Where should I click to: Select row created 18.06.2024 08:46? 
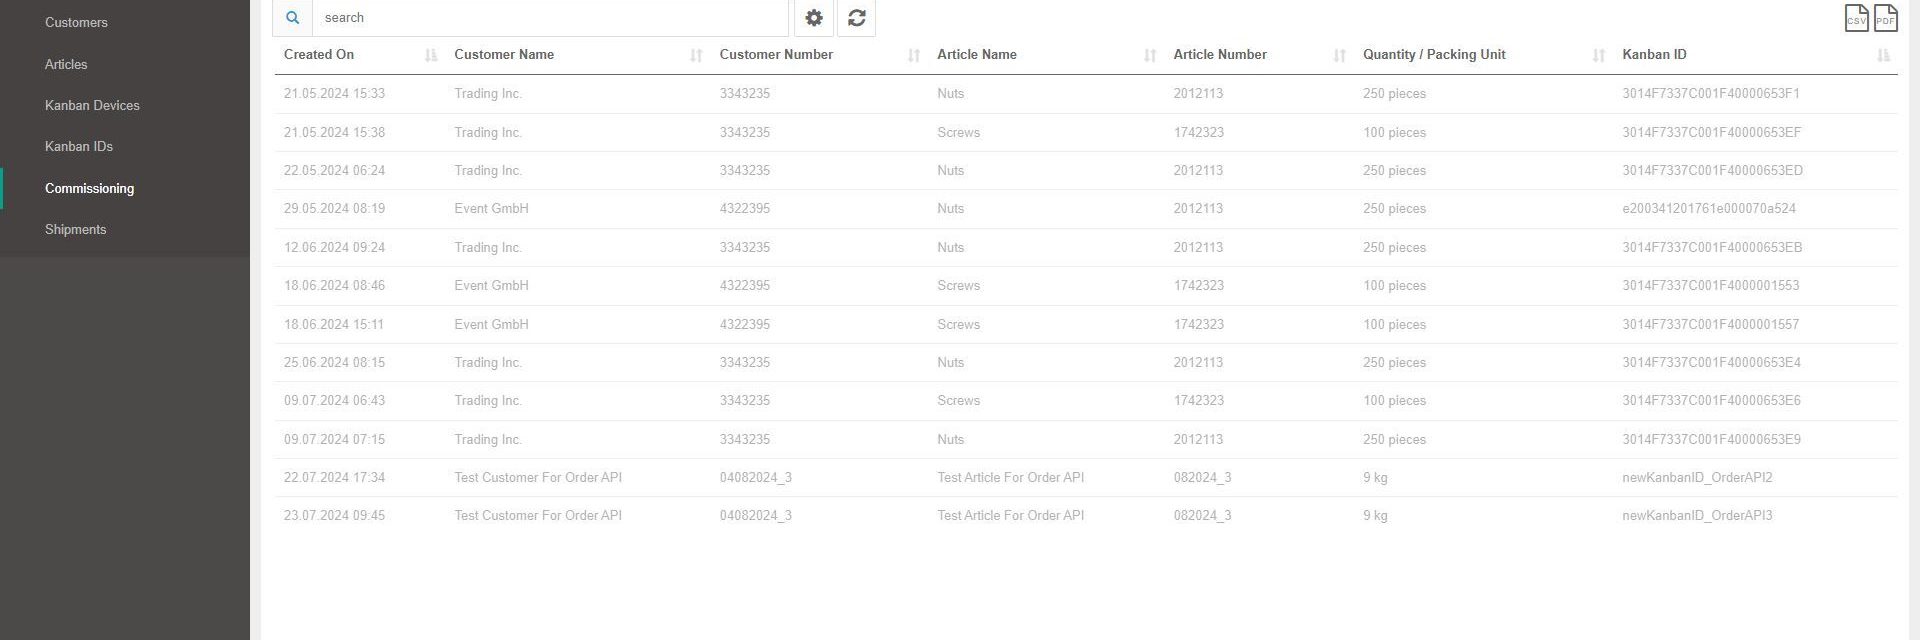pyautogui.click(x=1085, y=286)
